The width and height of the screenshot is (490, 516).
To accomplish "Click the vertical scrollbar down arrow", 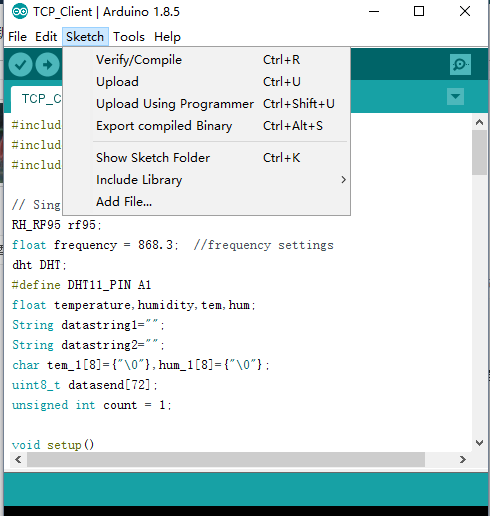I will tap(479, 443).
